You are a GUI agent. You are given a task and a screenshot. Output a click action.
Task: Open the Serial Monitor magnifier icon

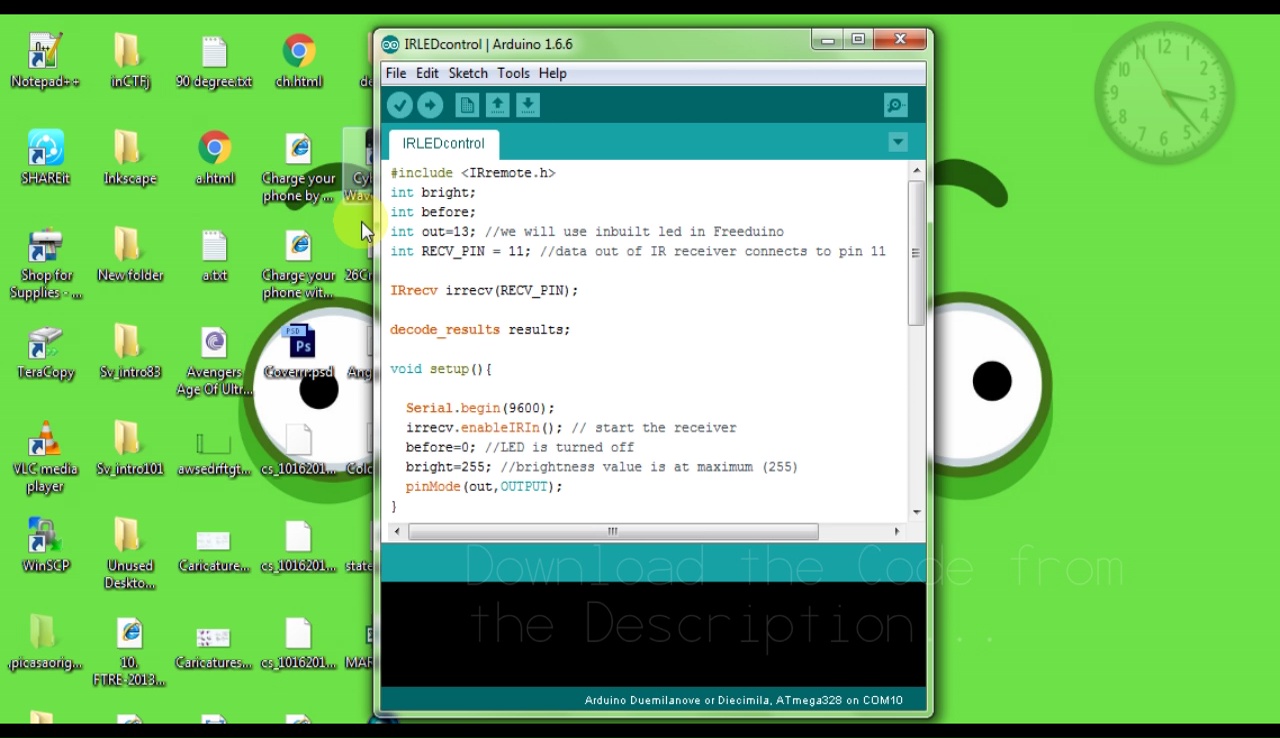click(x=896, y=105)
